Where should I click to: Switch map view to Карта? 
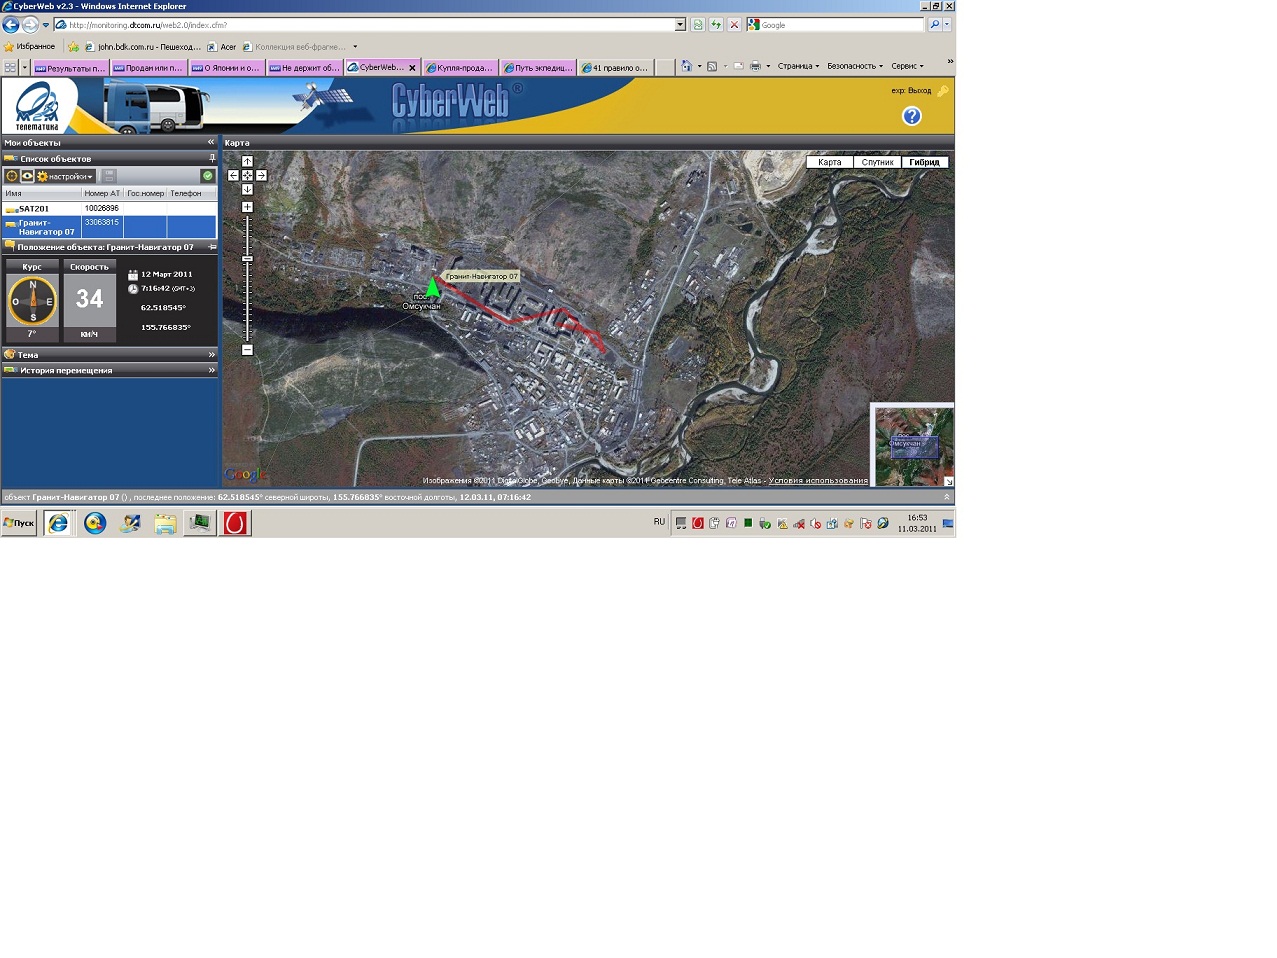tap(829, 162)
